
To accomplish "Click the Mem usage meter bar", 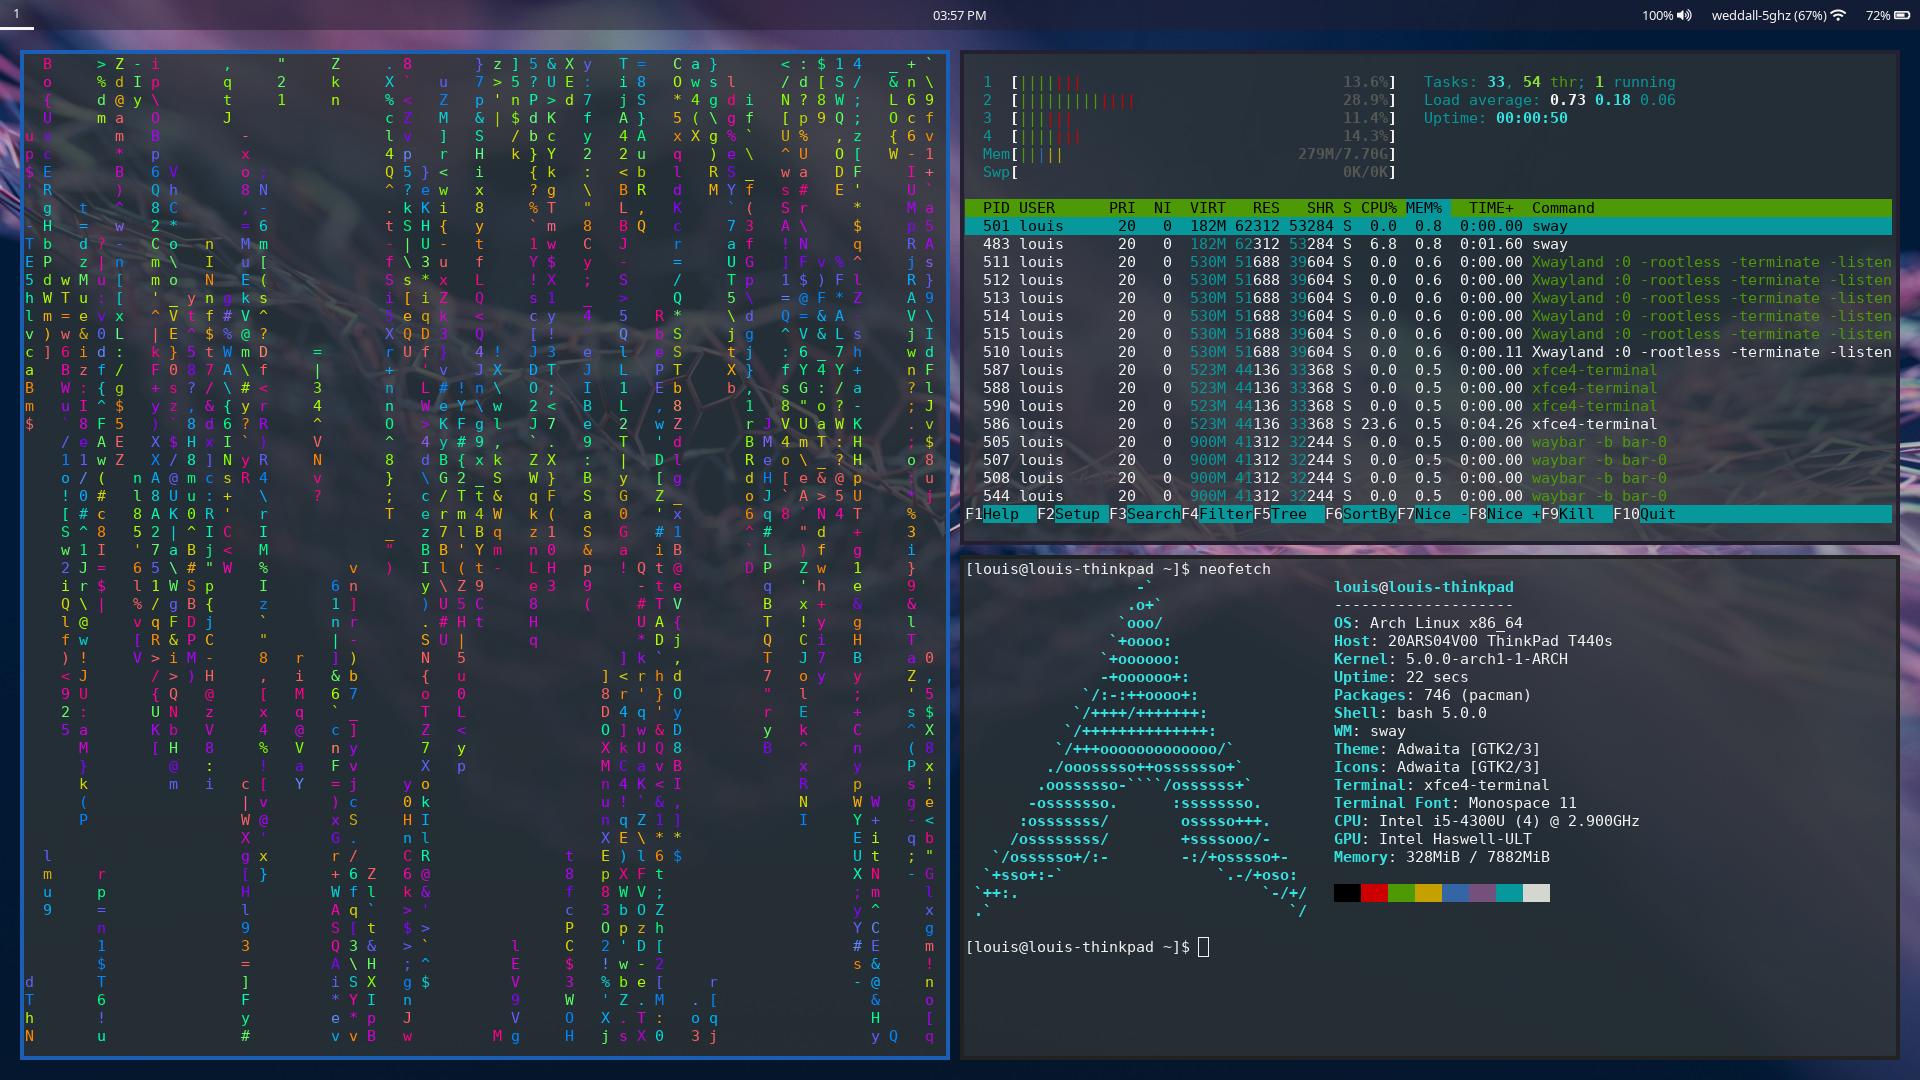I will point(1190,154).
